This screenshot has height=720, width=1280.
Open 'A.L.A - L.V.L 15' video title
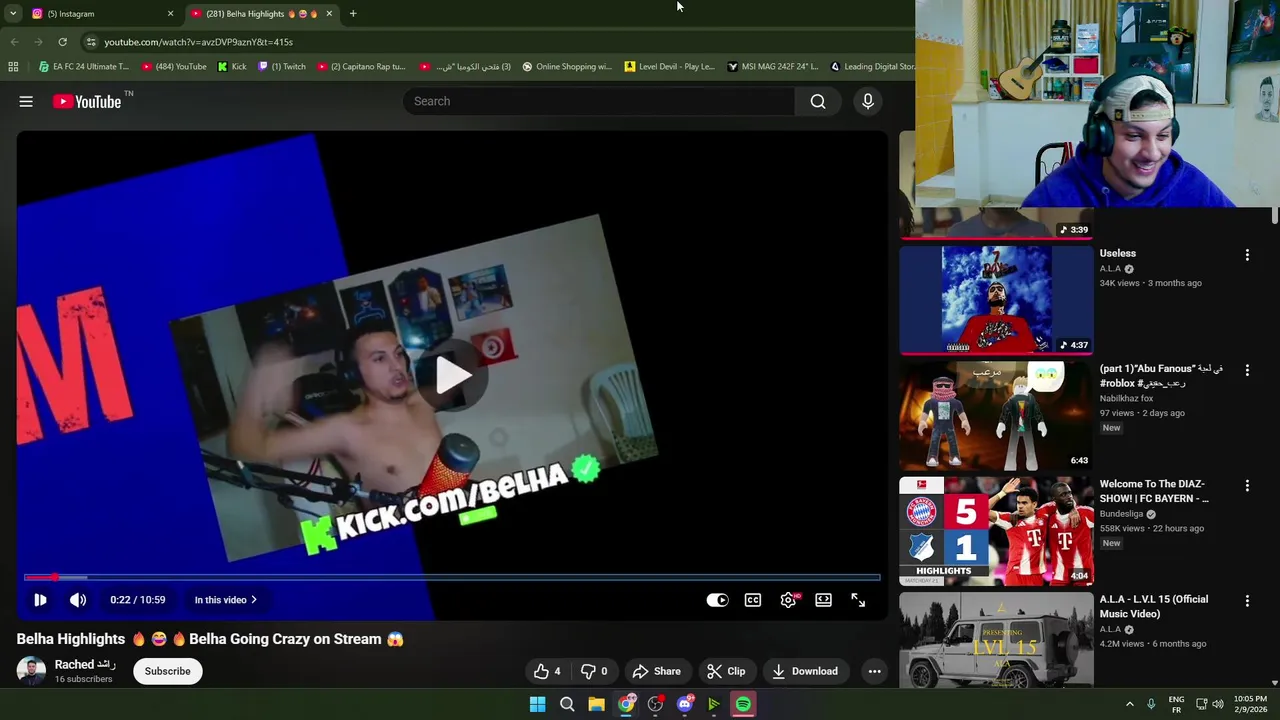tap(1154, 606)
